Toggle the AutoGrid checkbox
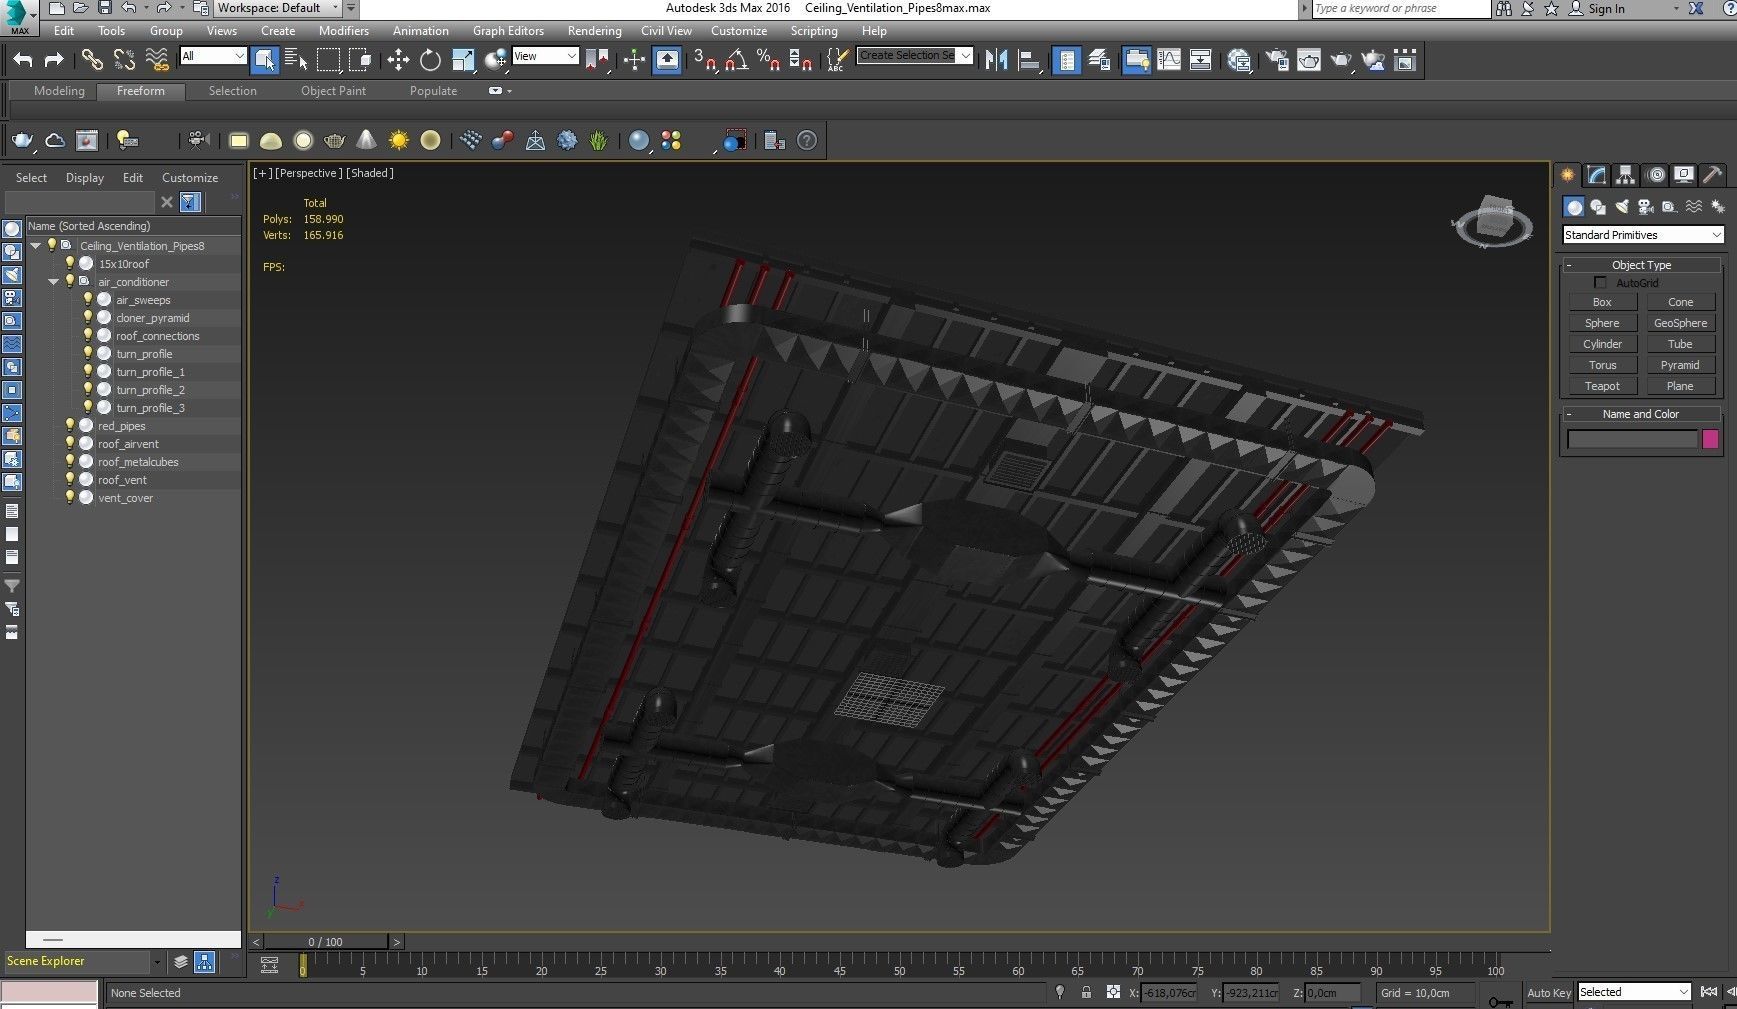This screenshot has height=1009, width=1737. coord(1600,283)
